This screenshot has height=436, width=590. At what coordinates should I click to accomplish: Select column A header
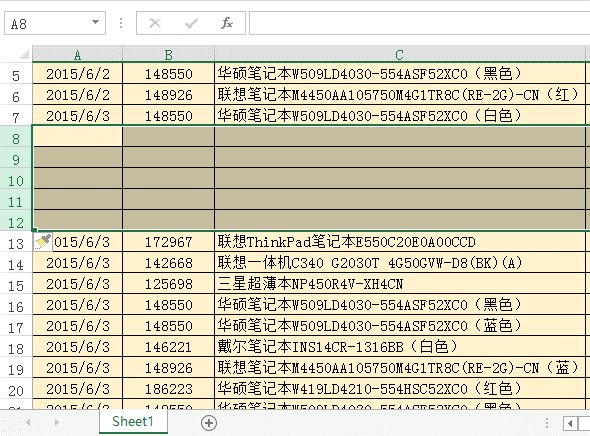tap(78, 55)
